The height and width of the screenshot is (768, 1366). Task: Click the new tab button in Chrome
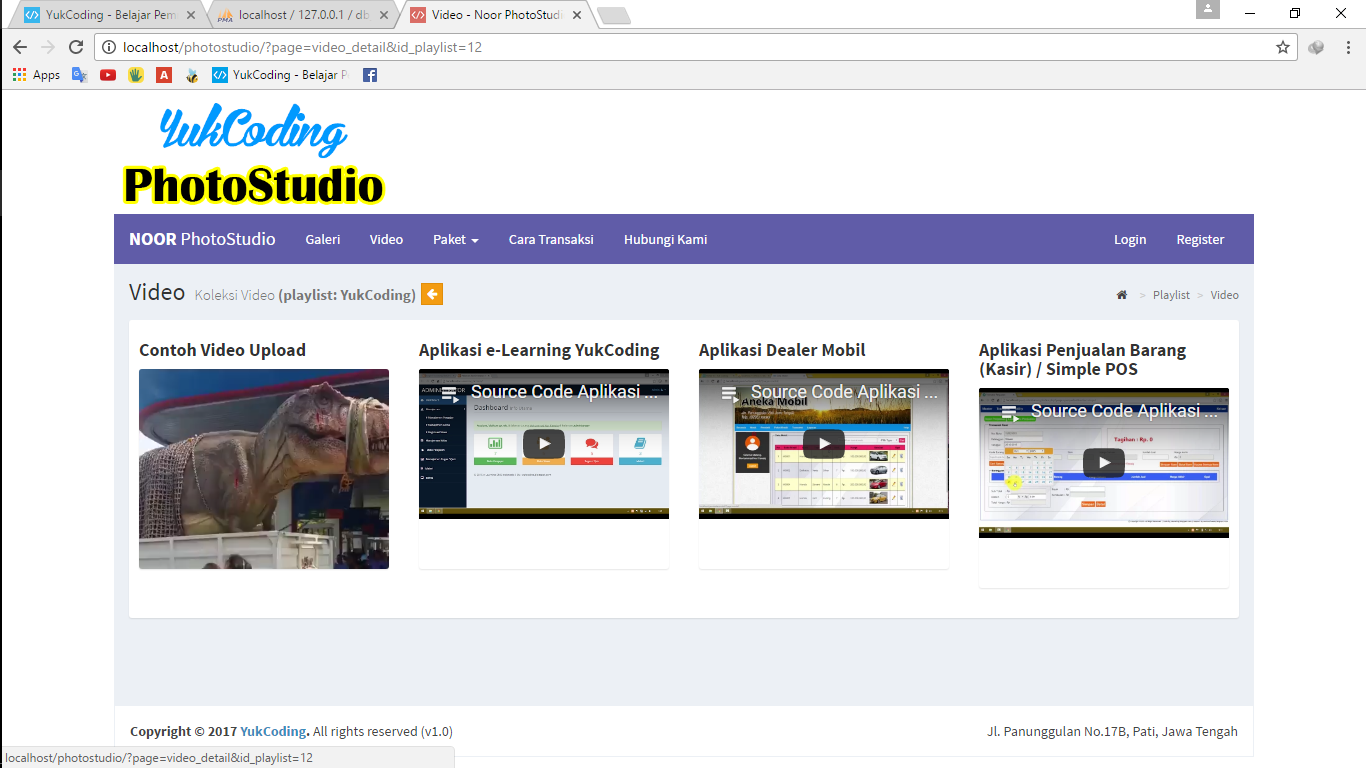point(613,15)
